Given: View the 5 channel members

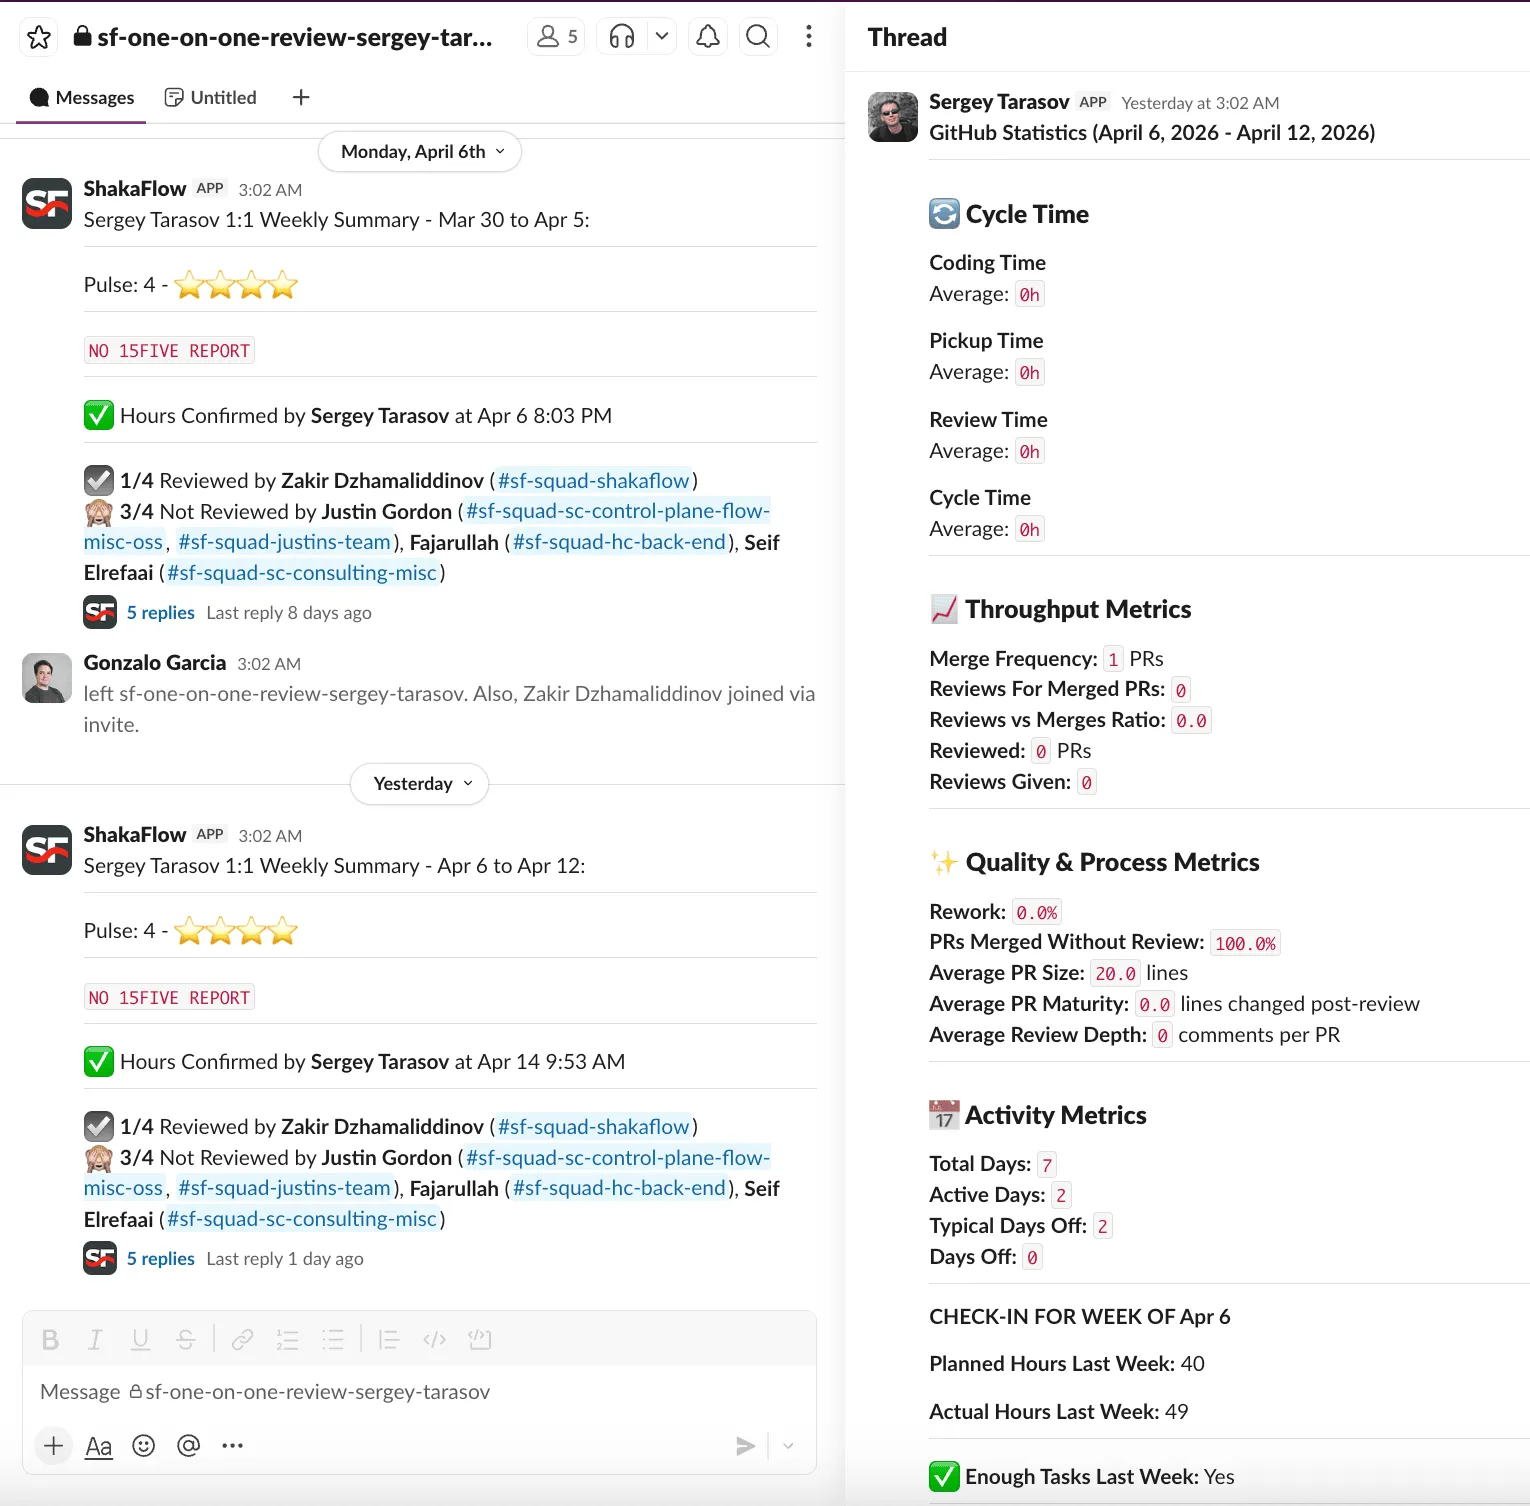Looking at the screenshot, I should tap(556, 38).
